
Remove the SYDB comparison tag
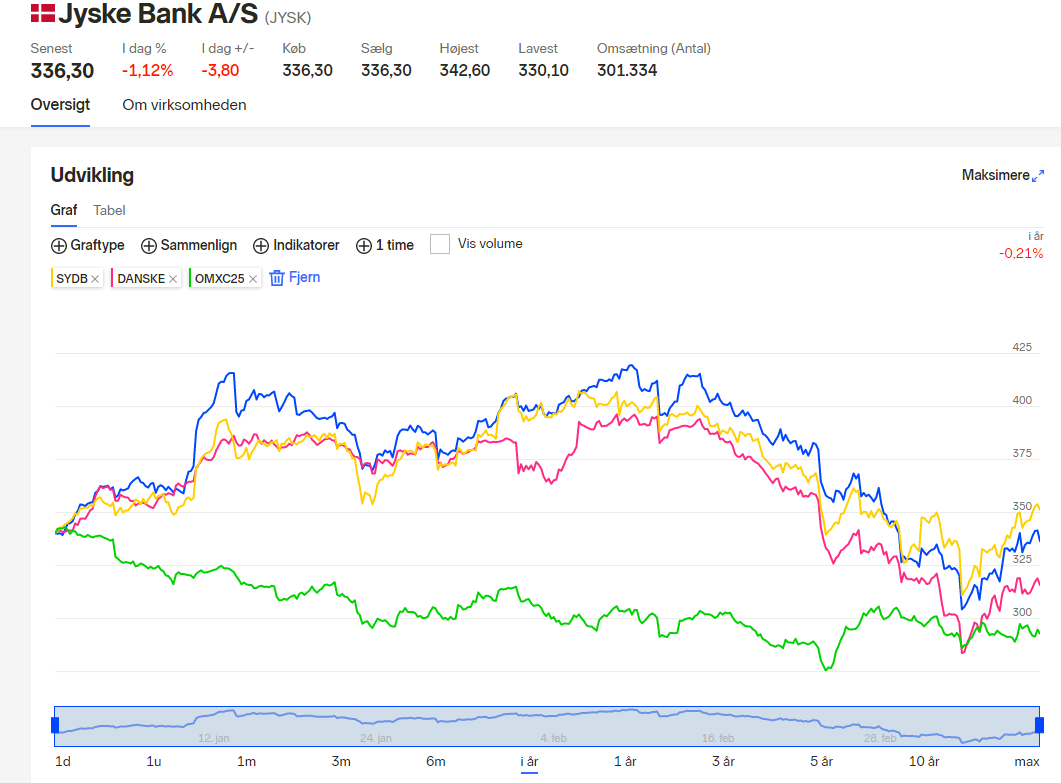coord(95,279)
